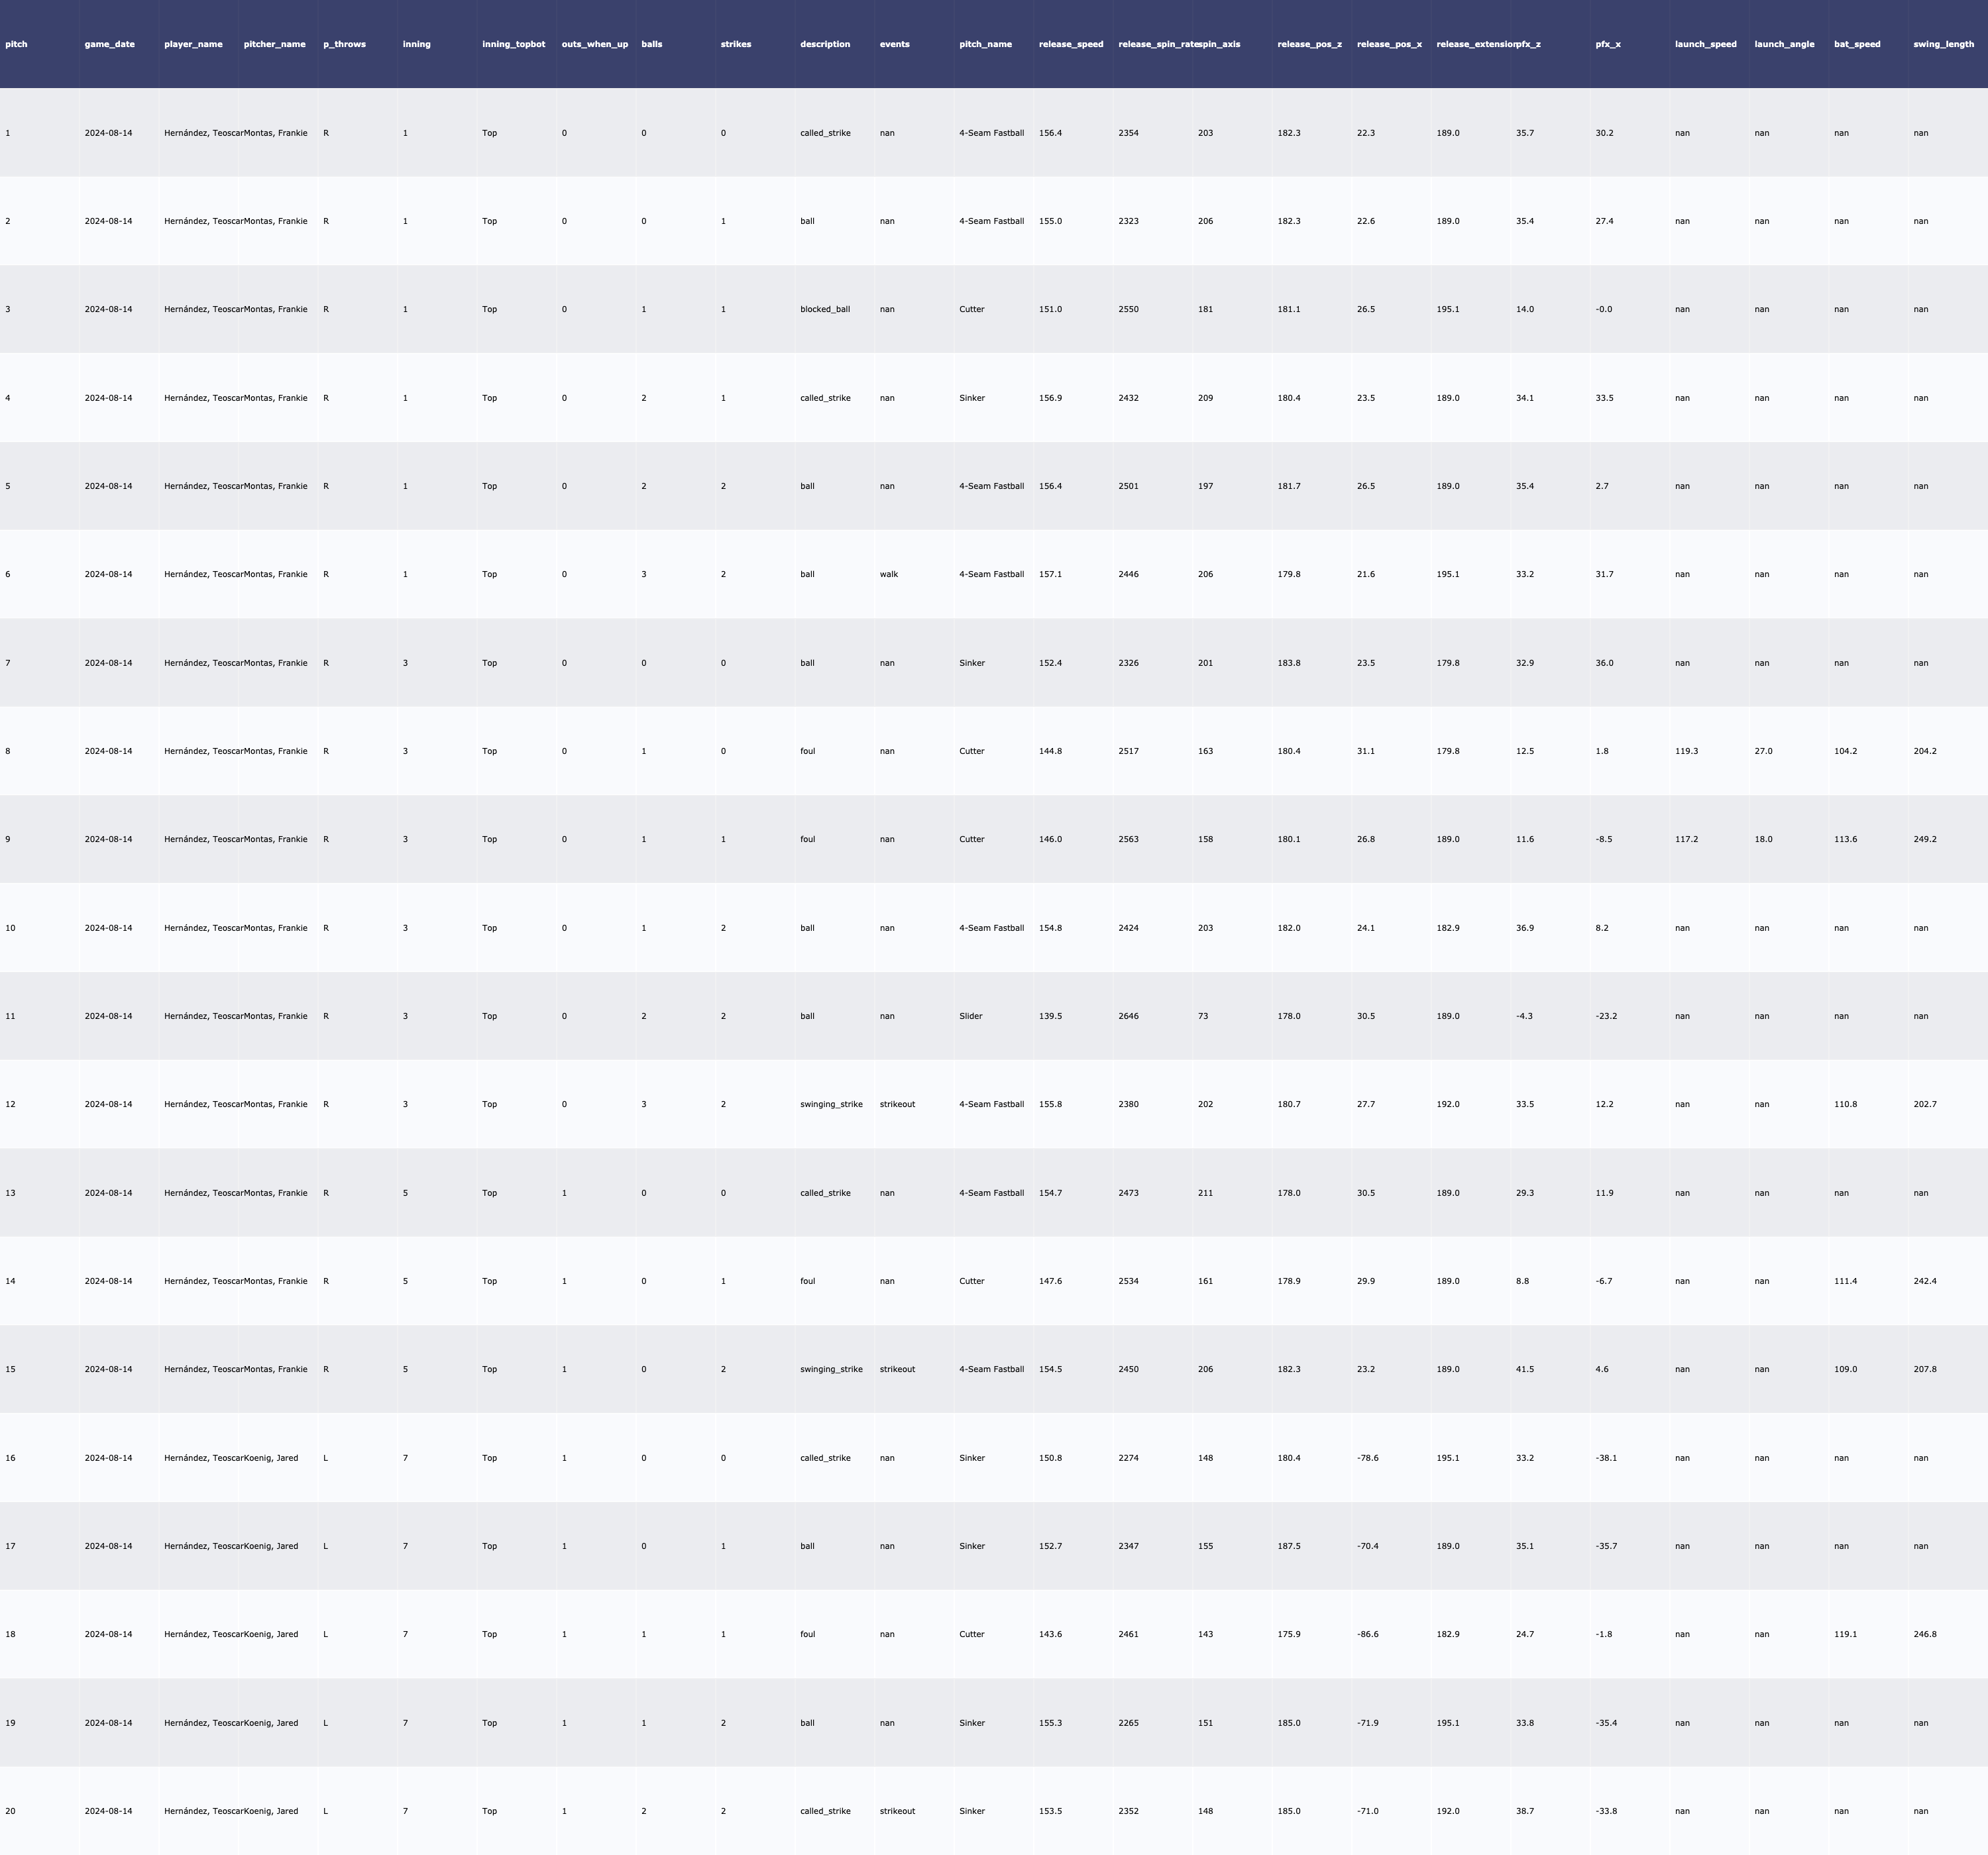Select the swing_length column header
Viewport: 1988px width, 1855px height.
(x=1943, y=44)
